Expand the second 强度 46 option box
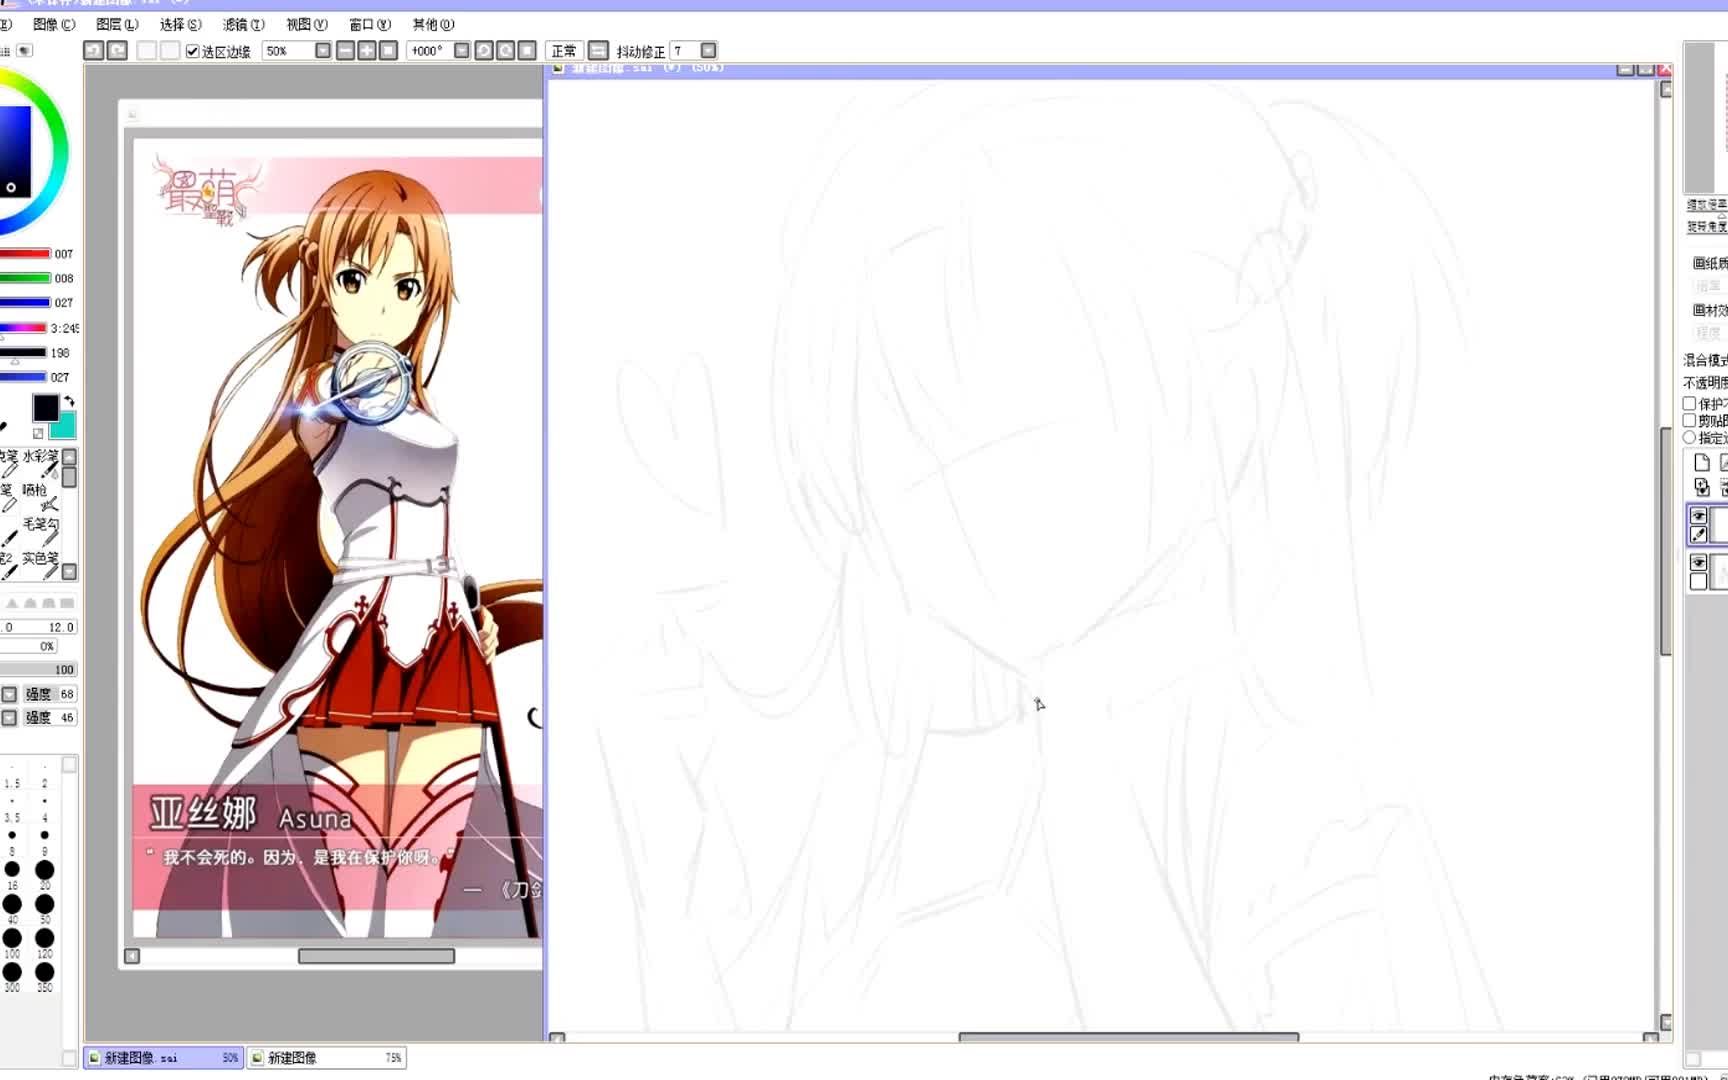This screenshot has height=1080, width=1728. coord(9,718)
